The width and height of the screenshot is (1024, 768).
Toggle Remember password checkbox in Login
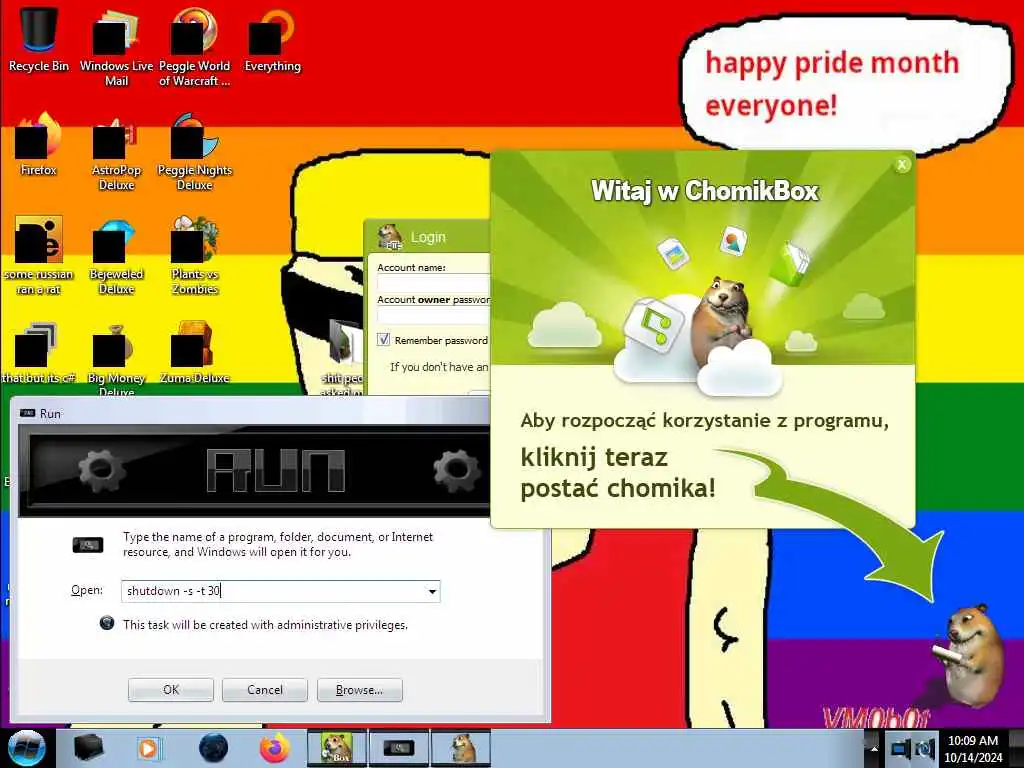pyautogui.click(x=383, y=340)
